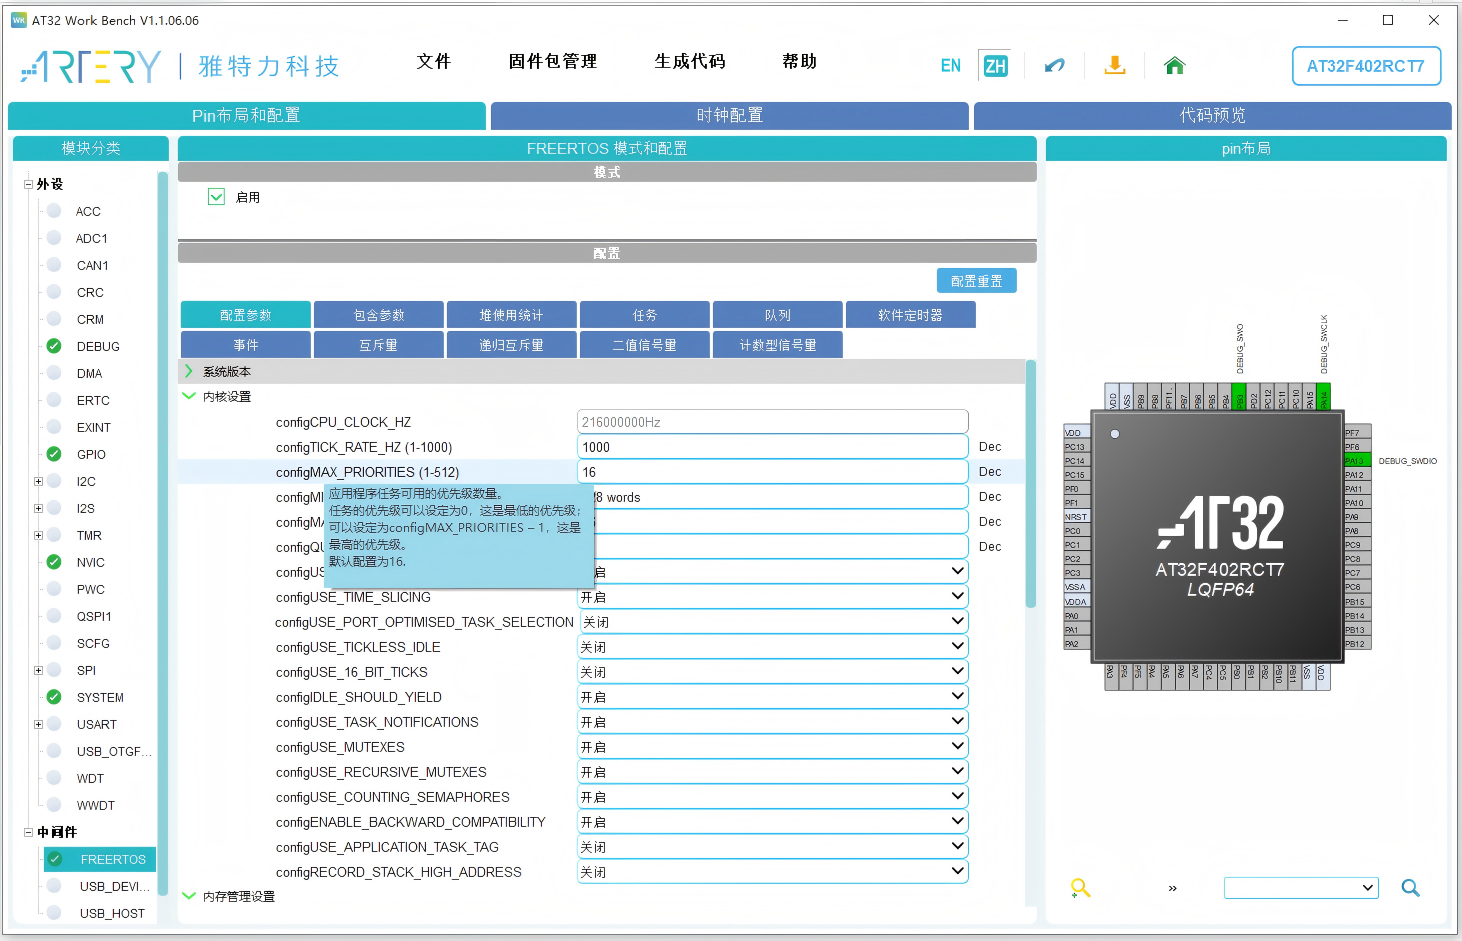The height and width of the screenshot is (941, 1462).
Task: Expand the I2C tree item in 模块分类
Action: (x=37, y=481)
